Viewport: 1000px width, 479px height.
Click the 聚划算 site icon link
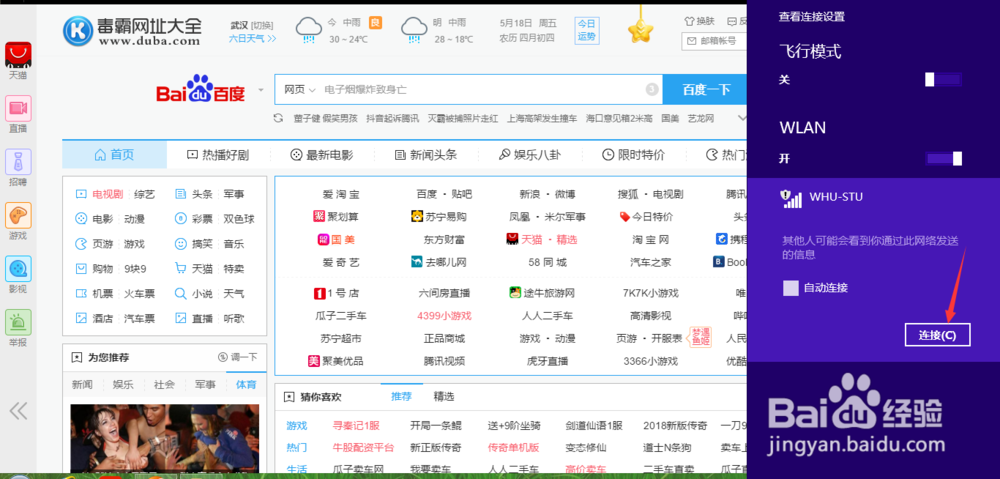(320, 216)
